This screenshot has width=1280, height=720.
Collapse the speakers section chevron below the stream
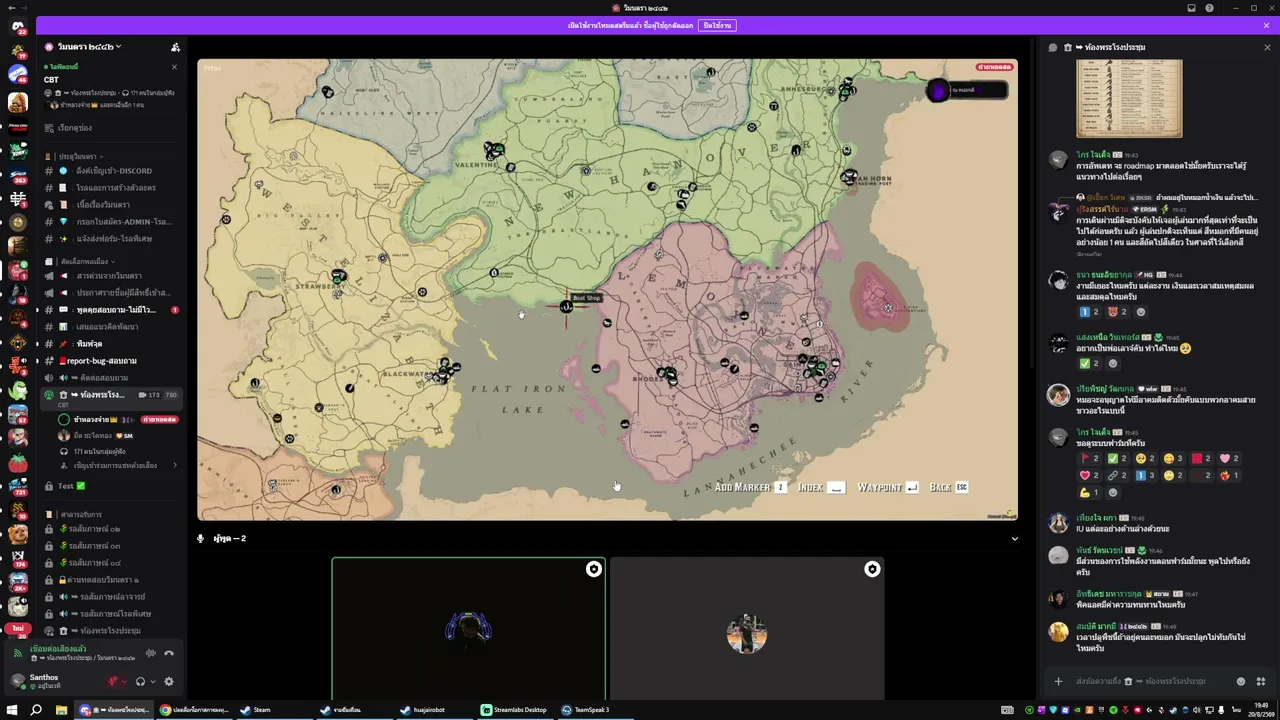click(x=1014, y=539)
